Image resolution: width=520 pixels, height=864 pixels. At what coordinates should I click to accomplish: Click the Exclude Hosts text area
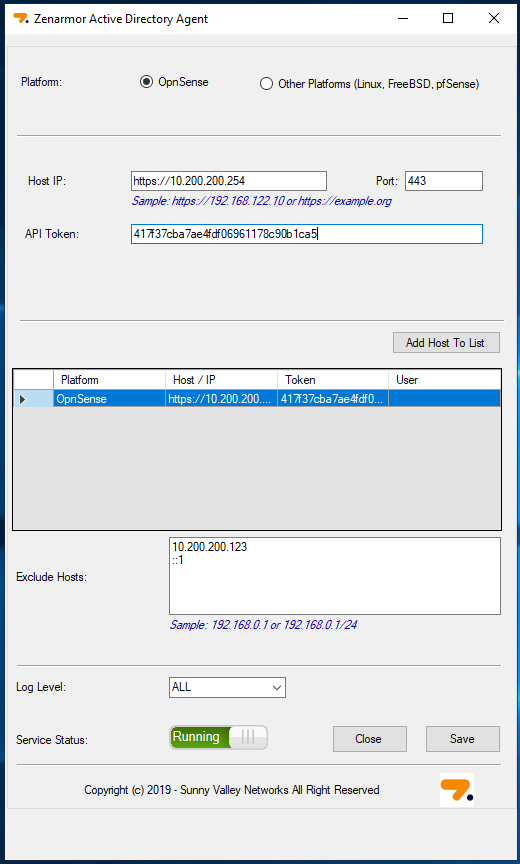coord(335,576)
